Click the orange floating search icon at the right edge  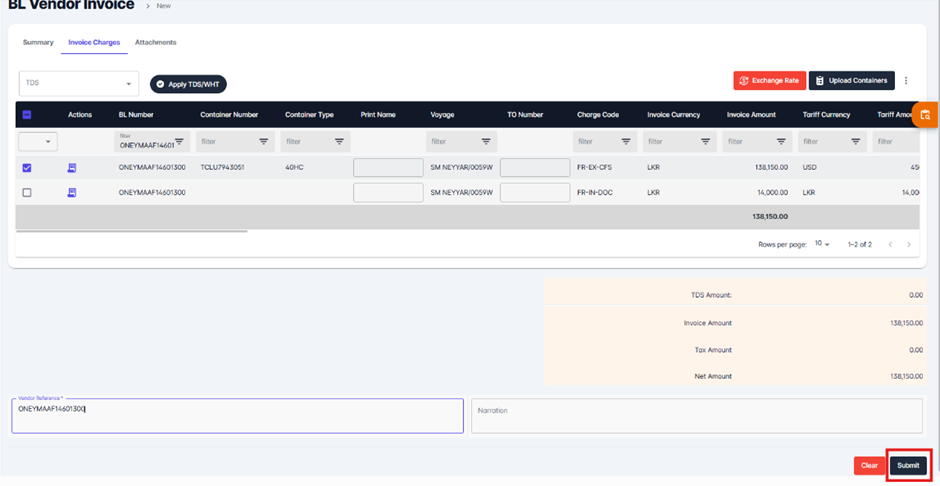coord(926,116)
